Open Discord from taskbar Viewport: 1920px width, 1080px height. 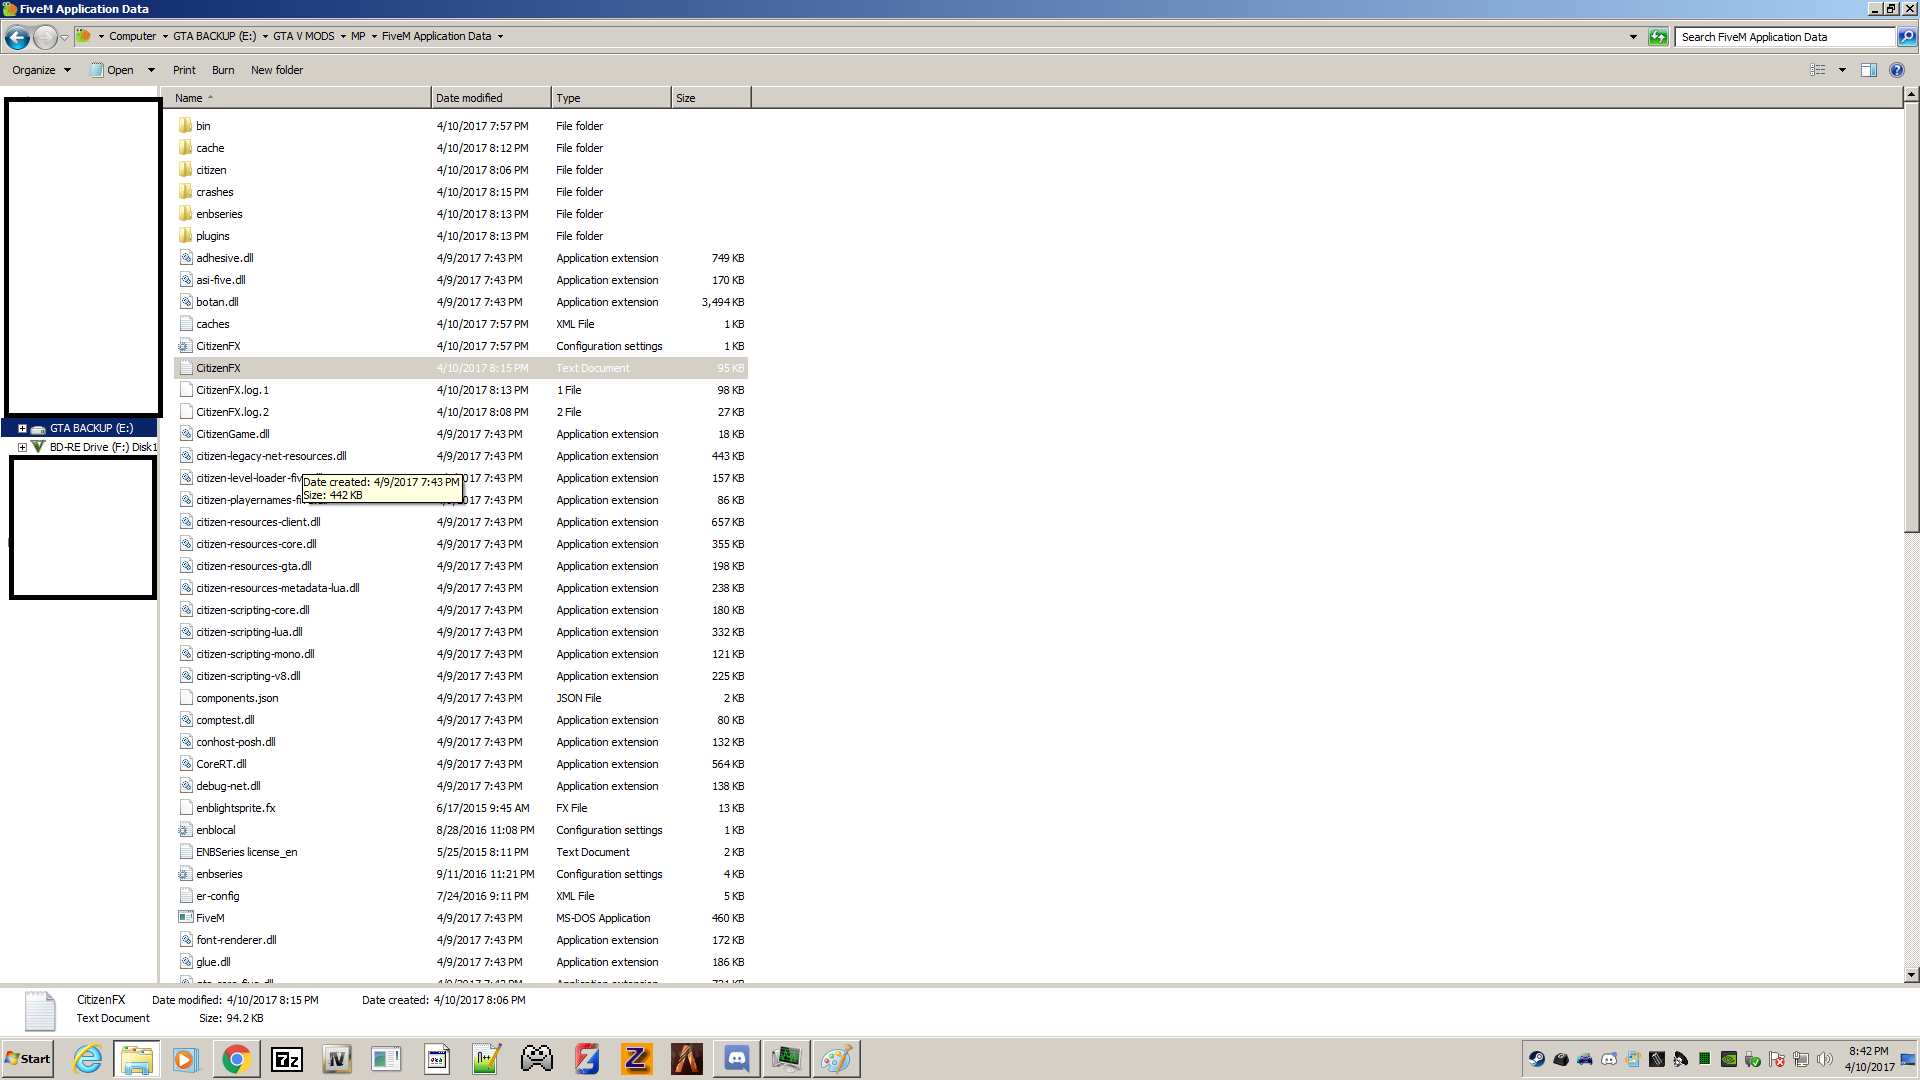(x=737, y=1059)
